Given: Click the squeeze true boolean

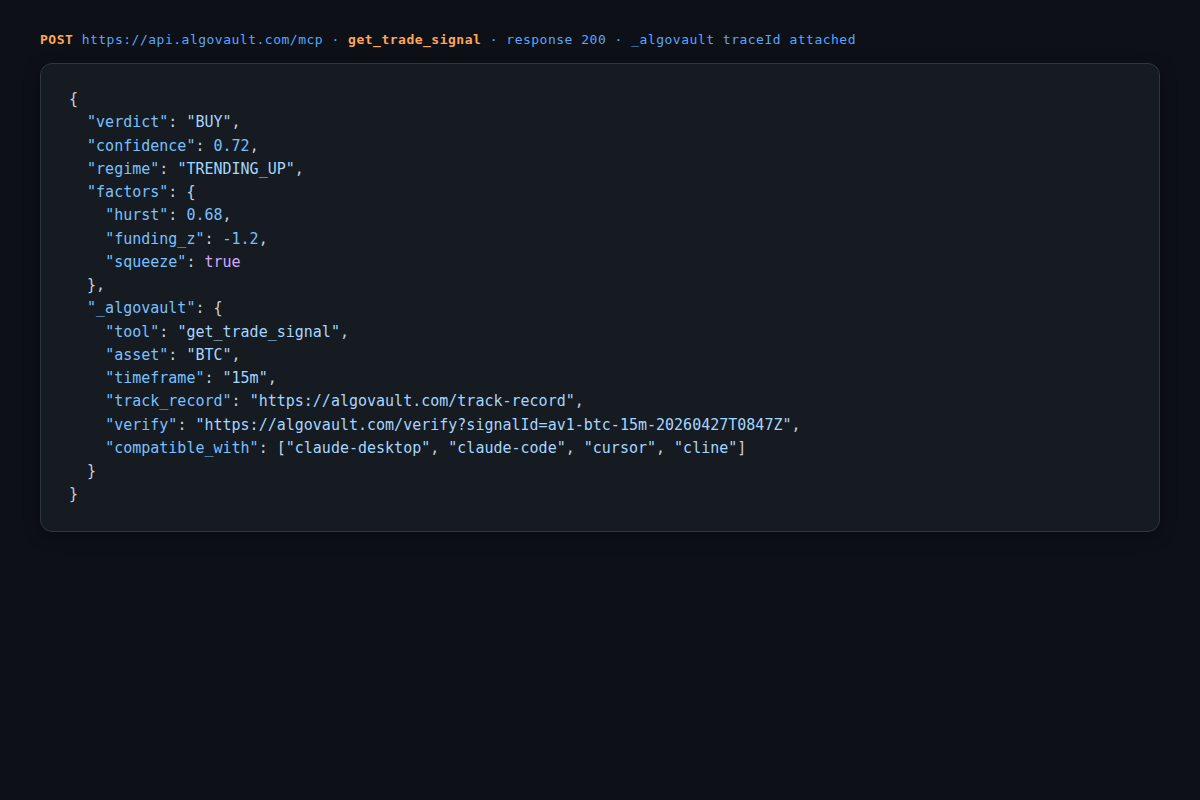Looking at the screenshot, I should (222, 261).
